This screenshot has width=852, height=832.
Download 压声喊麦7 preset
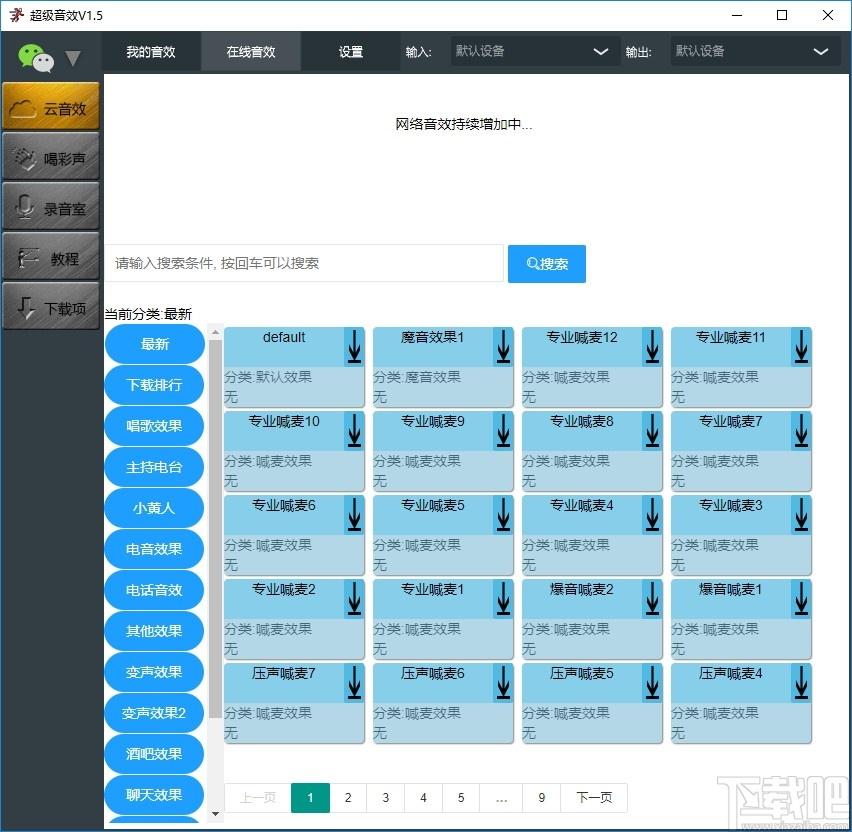(354, 683)
